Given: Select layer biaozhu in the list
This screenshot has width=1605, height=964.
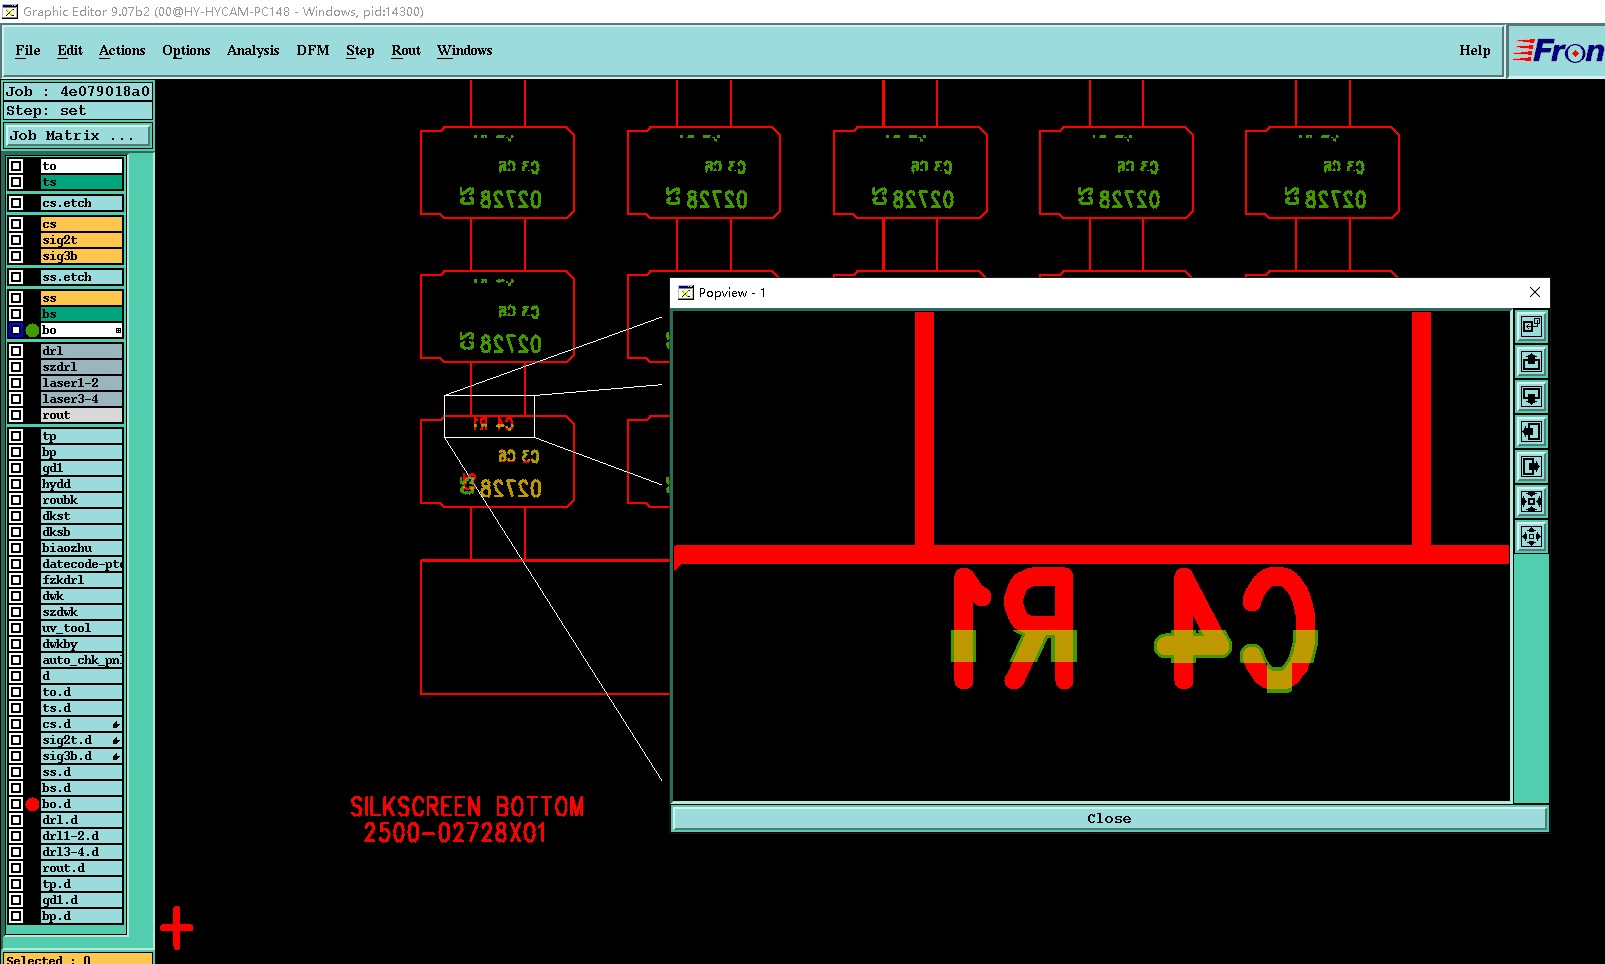Looking at the screenshot, I should point(81,548).
